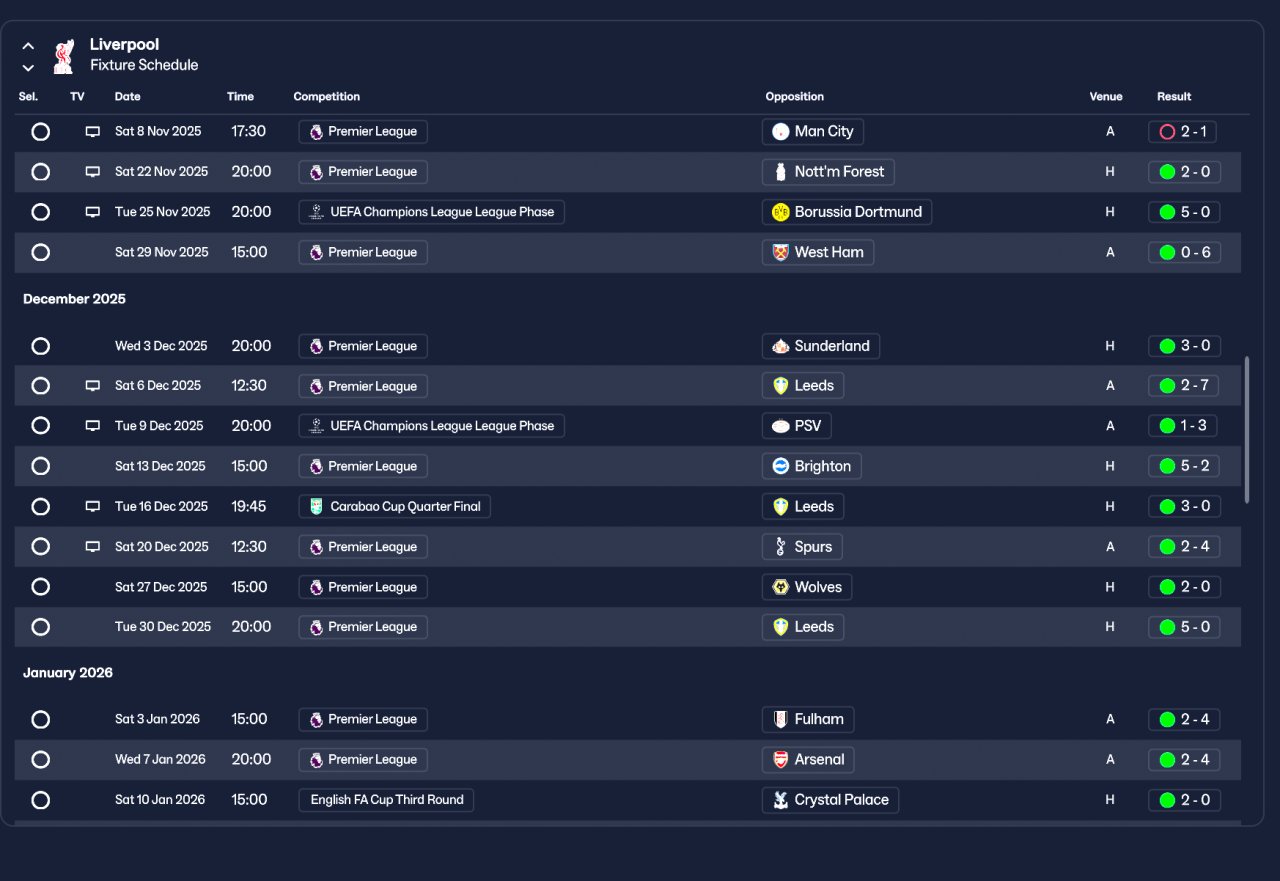
Task: Sort by the Result column header
Action: click(x=1174, y=97)
